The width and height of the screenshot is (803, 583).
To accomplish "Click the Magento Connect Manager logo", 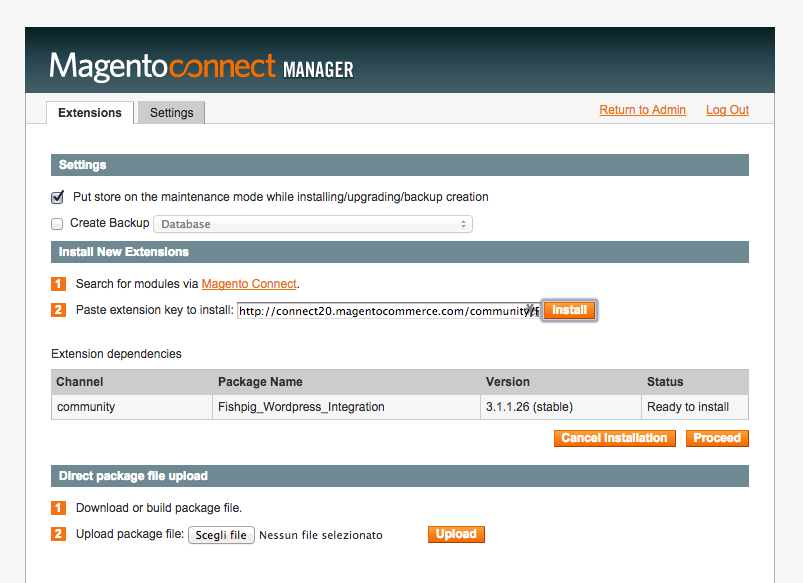I will point(201,67).
